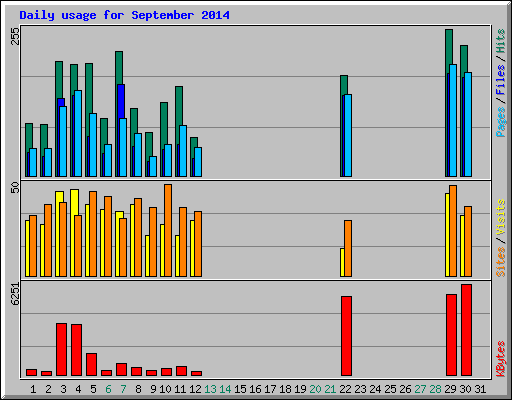Click the red KBytes bar for day 3
This screenshot has width=512, height=400.
(x=61, y=349)
